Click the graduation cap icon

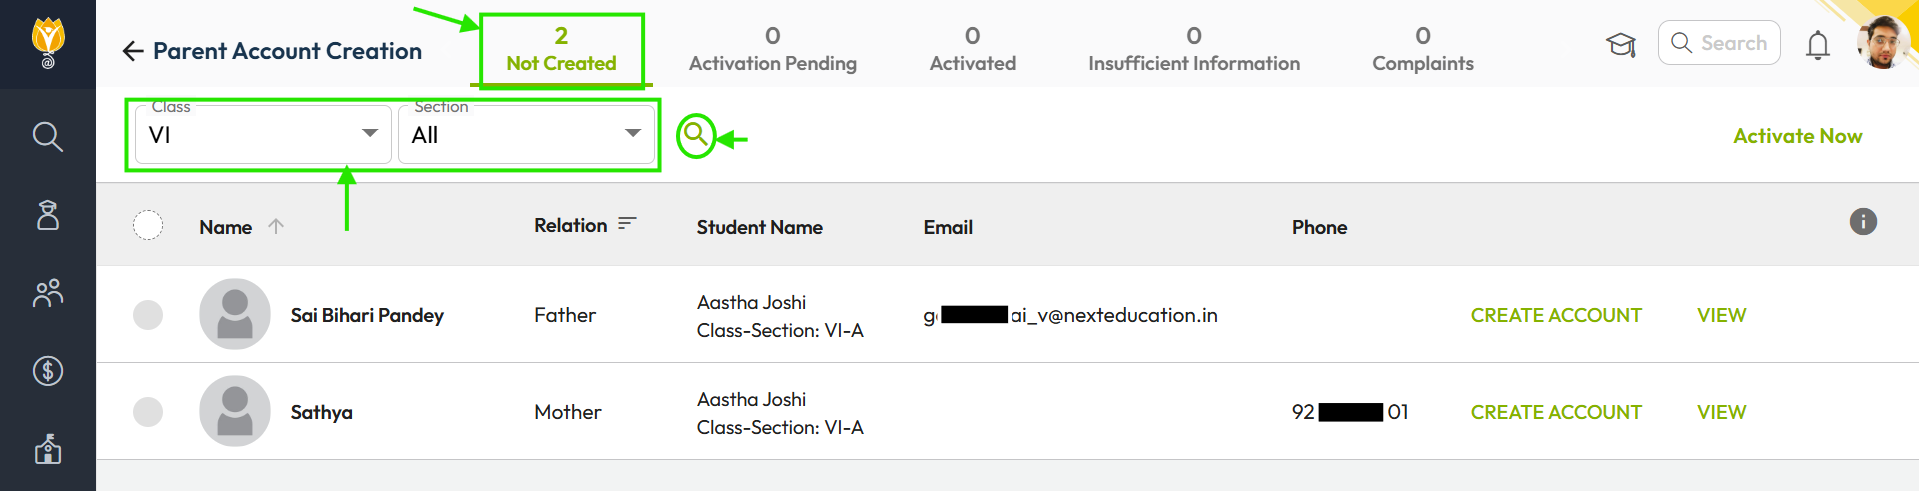coord(1621,44)
